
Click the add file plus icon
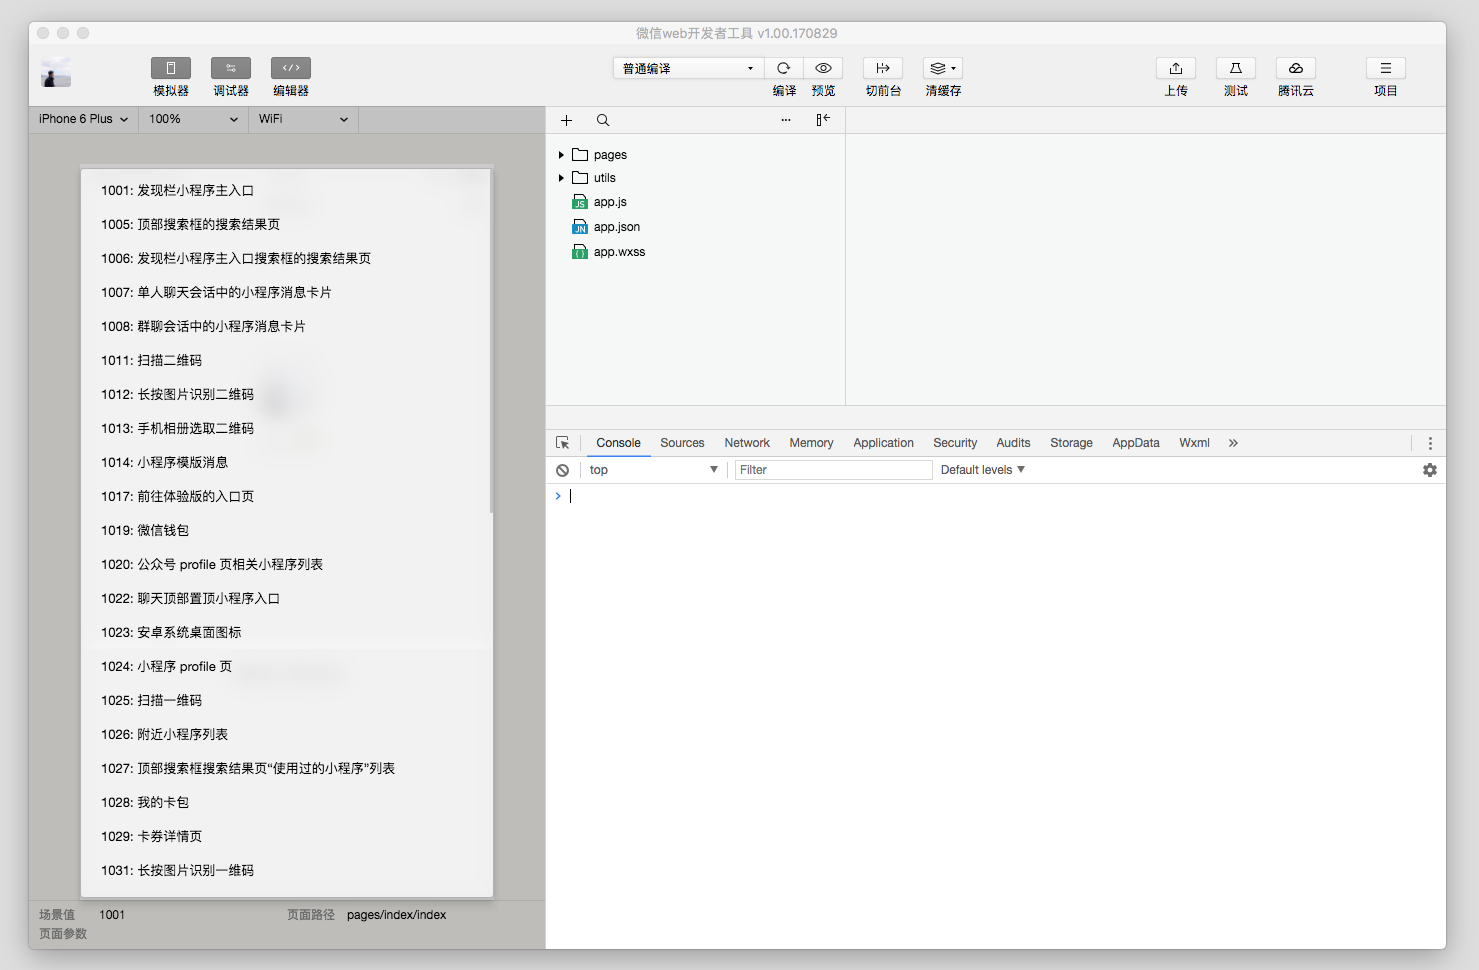[566, 120]
